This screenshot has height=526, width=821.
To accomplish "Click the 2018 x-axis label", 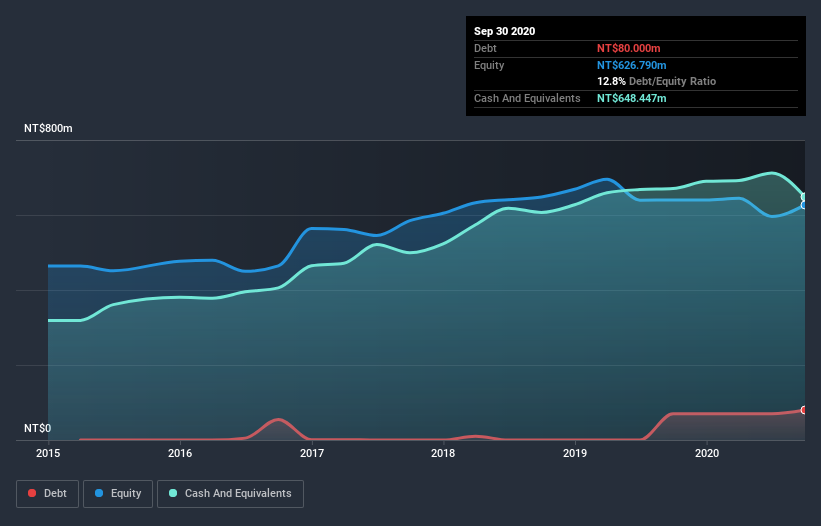I will (x=443, y=453).
